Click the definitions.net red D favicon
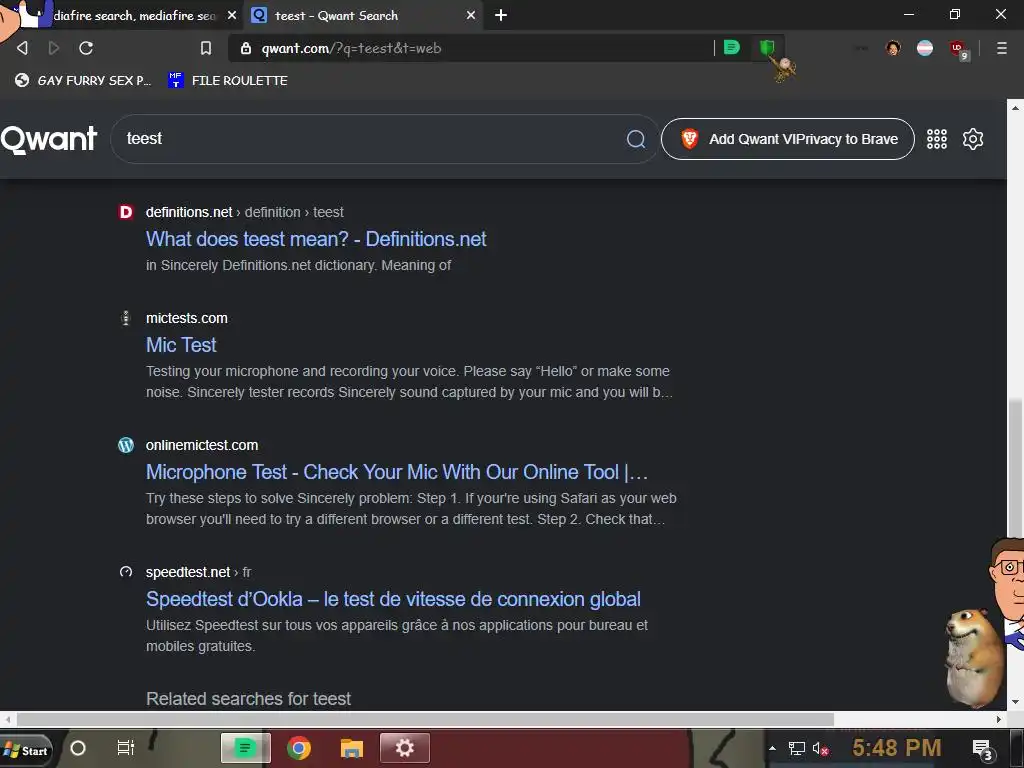 click(x=125, y=212)
